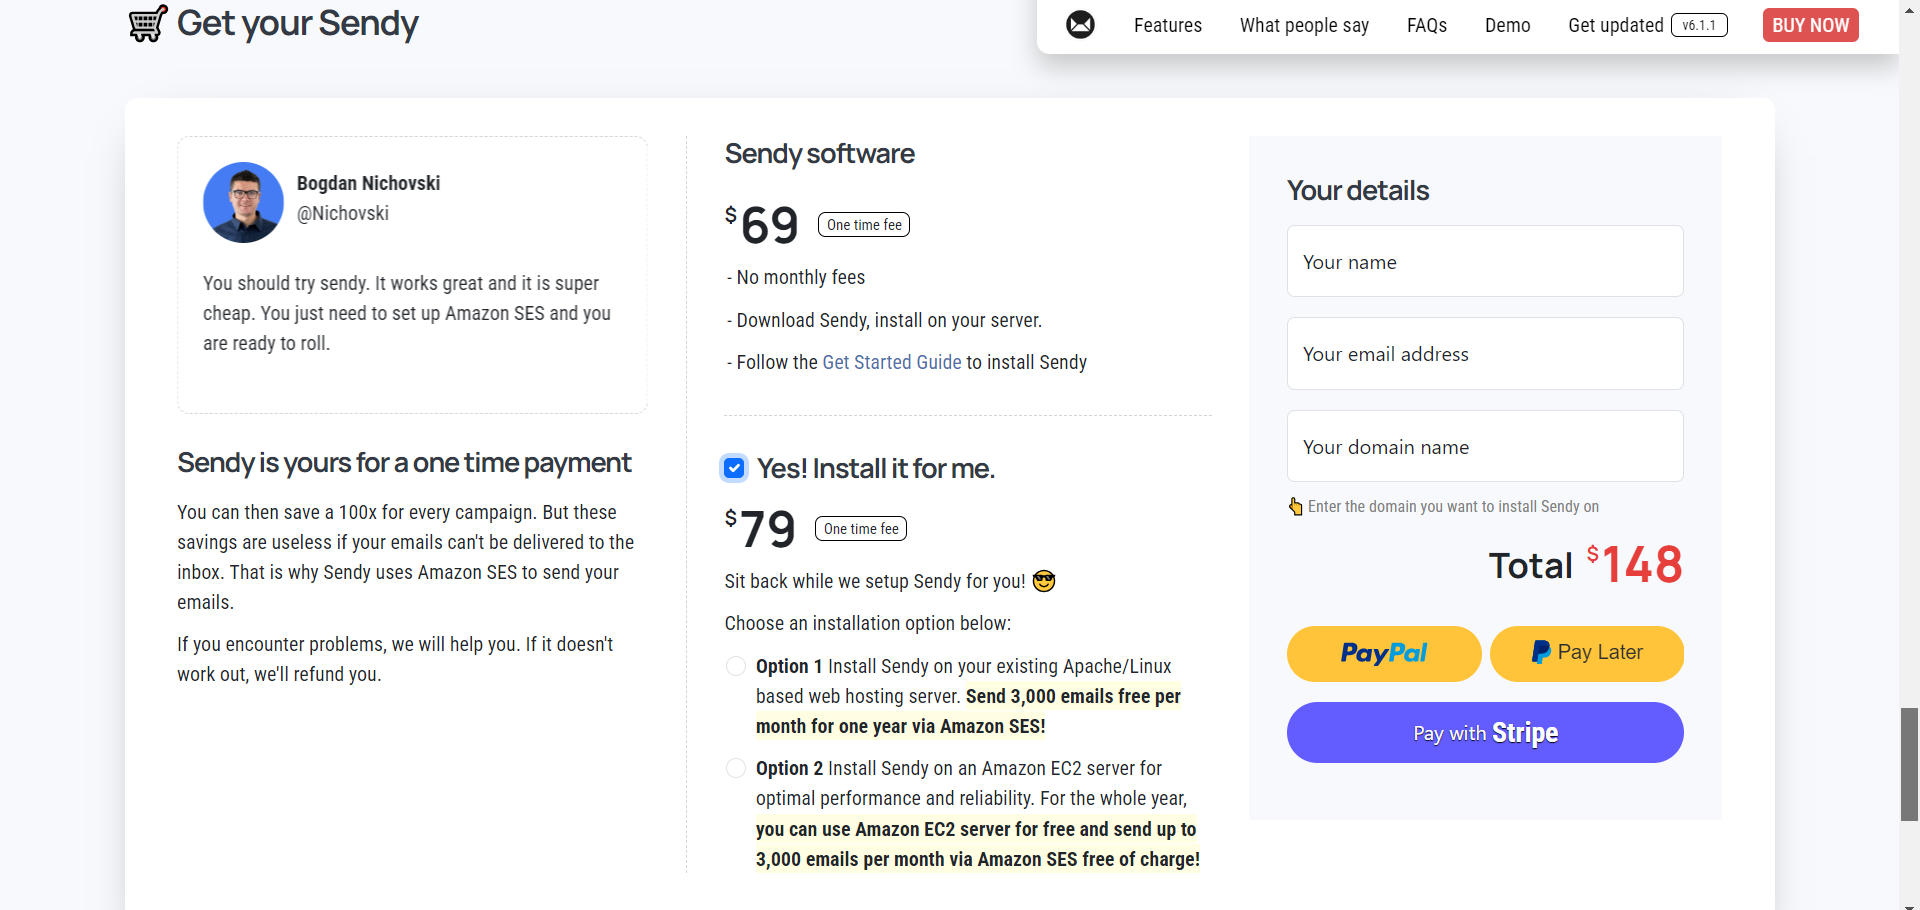Click the Sendy software heading
This screenshot has width=1920, height=910.
(819, 154)
